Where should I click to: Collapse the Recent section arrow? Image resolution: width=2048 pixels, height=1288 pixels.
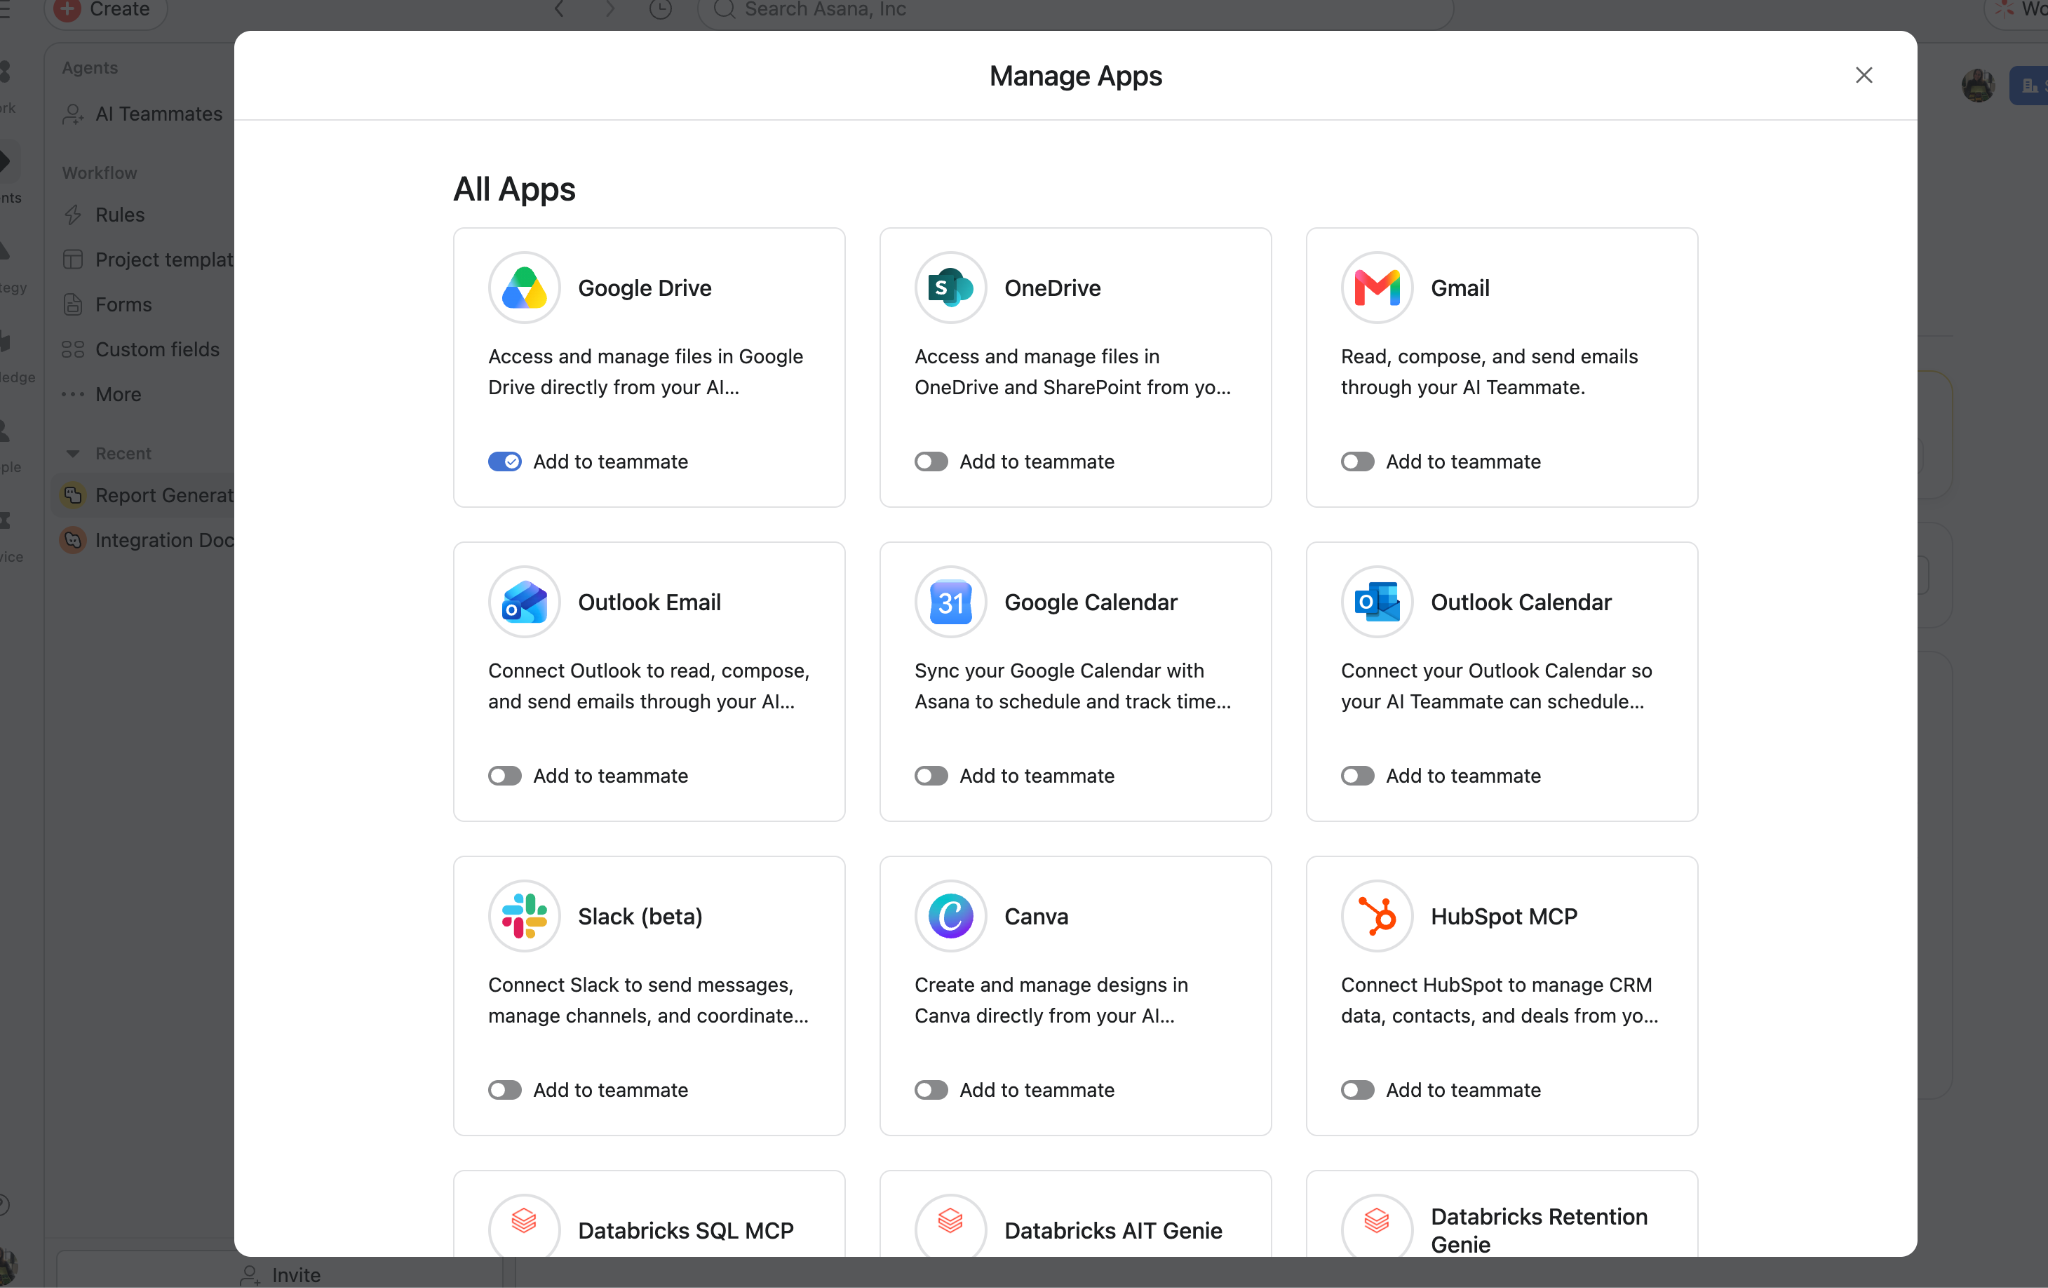click(73, 454)
